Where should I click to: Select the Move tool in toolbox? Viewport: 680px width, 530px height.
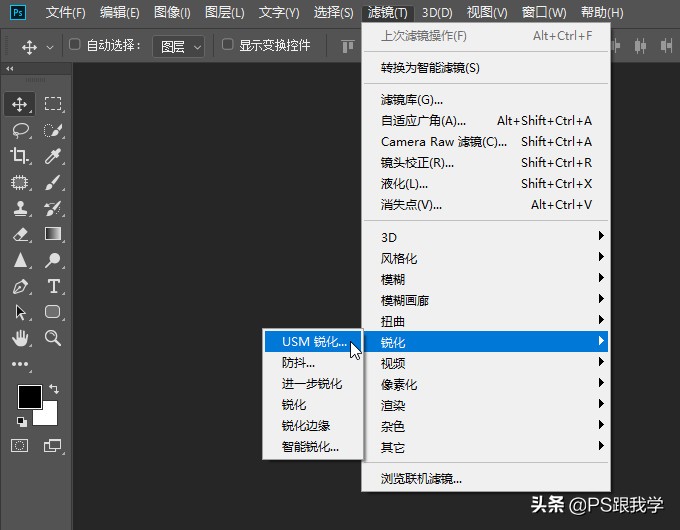point(20,105)
